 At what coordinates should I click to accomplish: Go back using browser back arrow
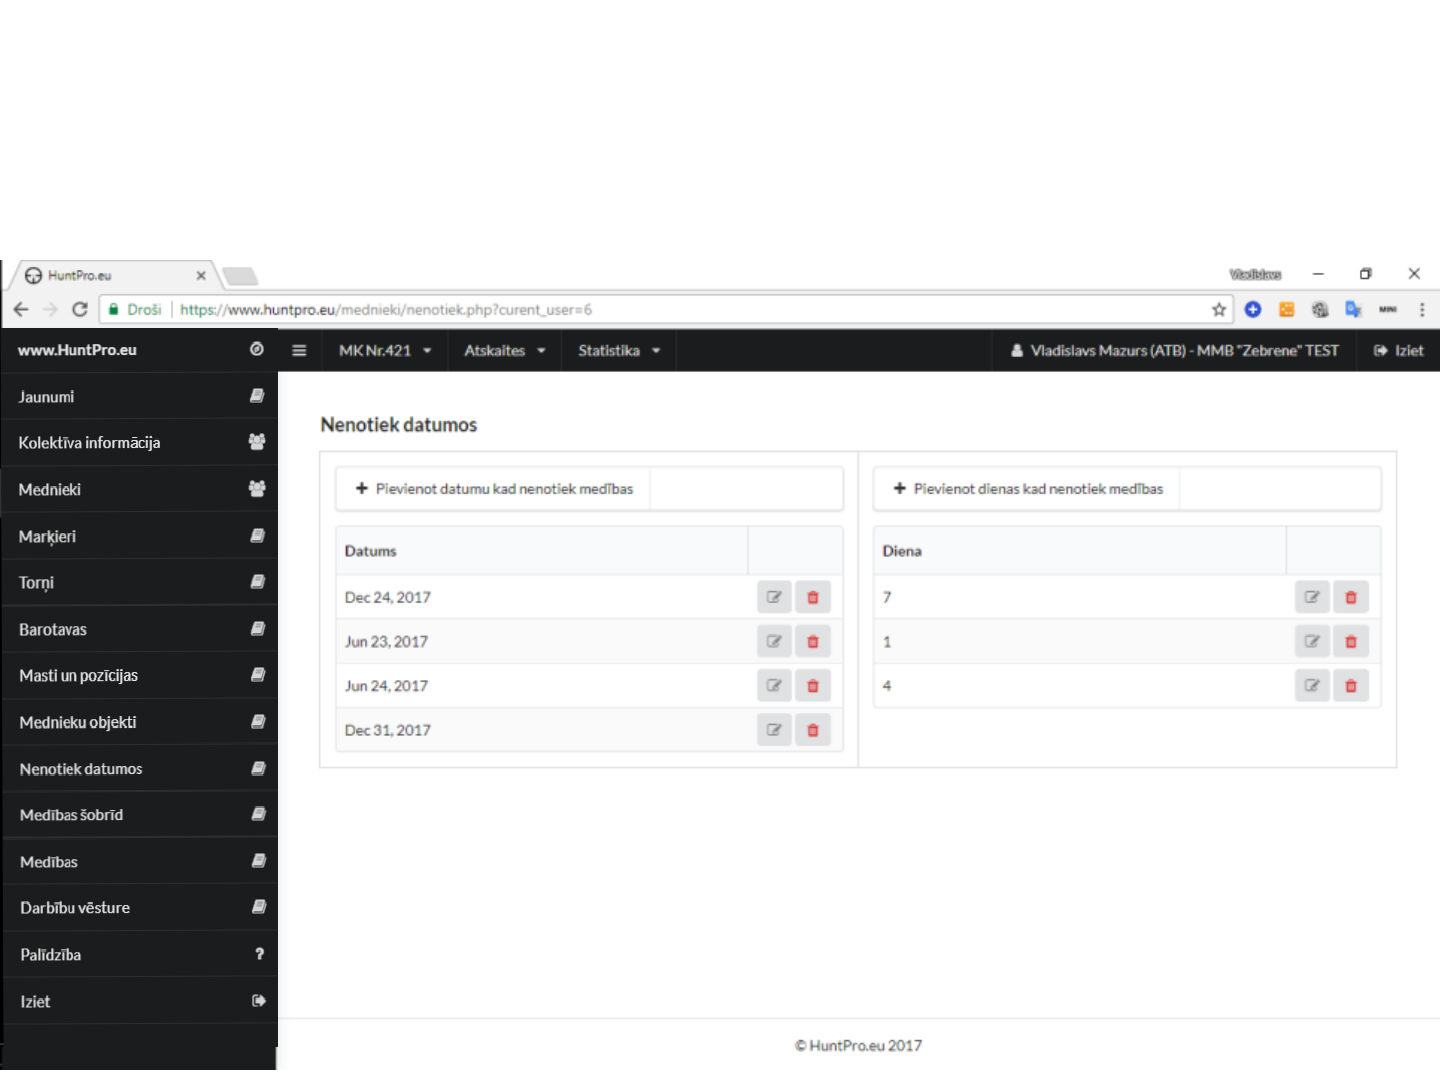point(21,309)
